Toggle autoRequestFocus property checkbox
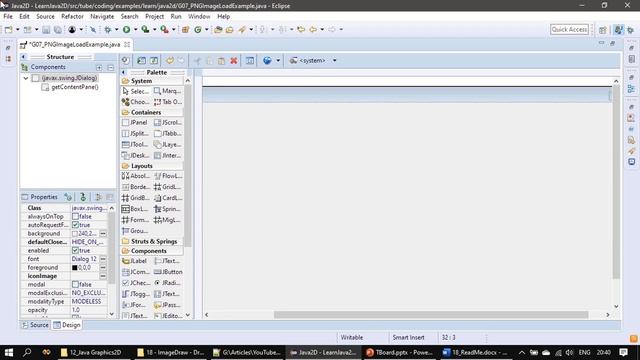 tap(75, 225)
